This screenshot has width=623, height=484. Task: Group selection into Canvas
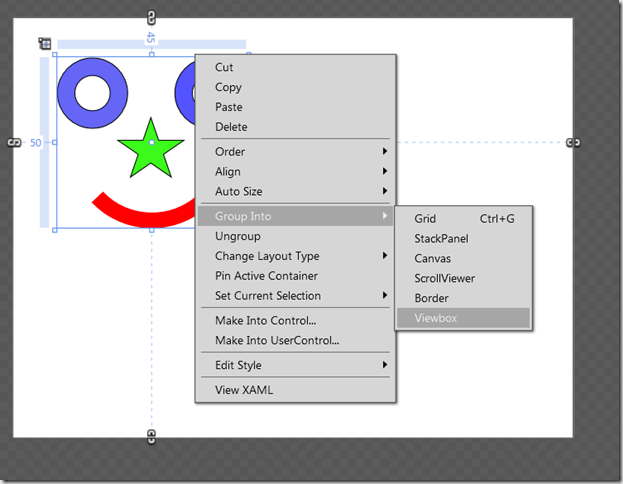coord(463,258)
